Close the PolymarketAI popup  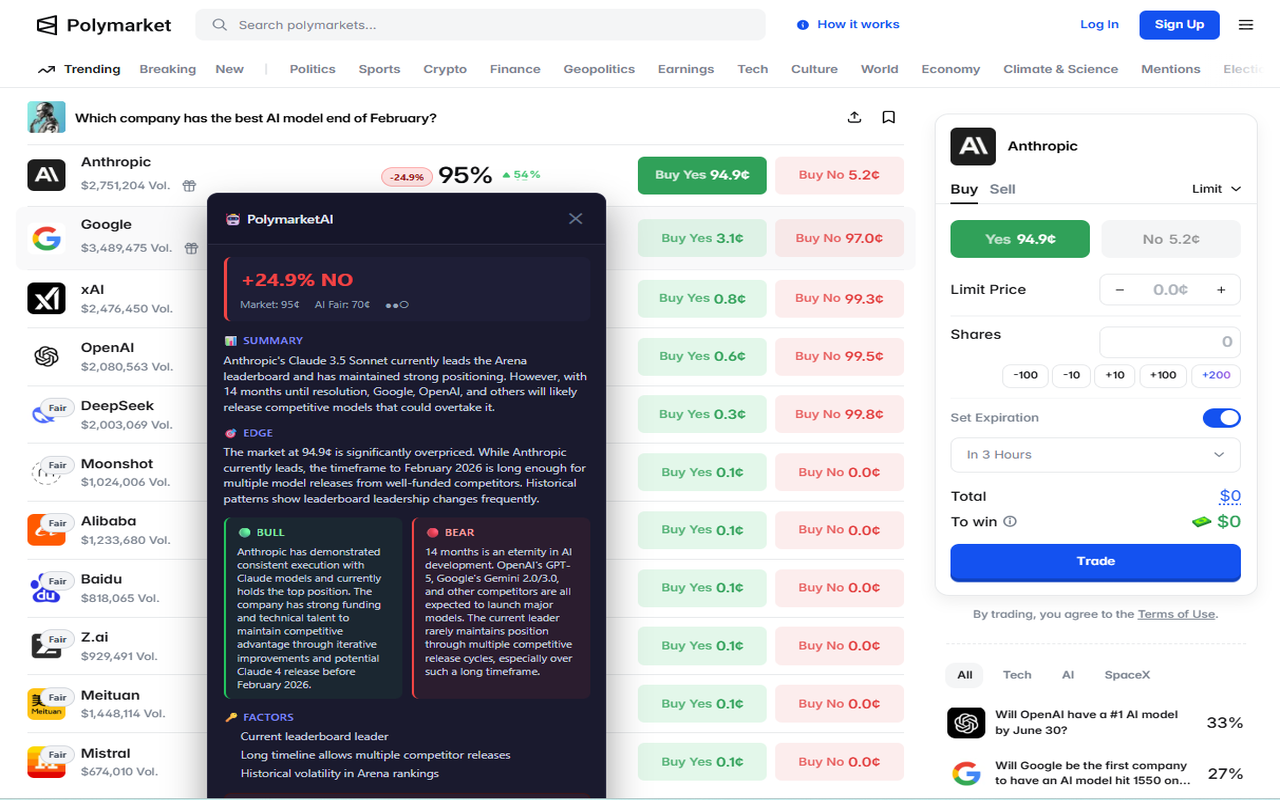575,218
